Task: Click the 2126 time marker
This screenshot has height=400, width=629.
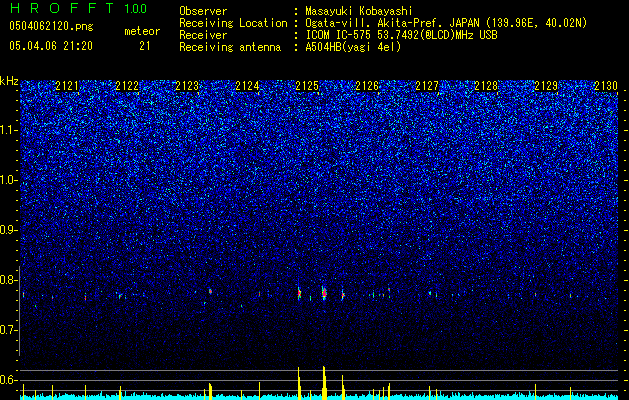Action: (367, 86)
